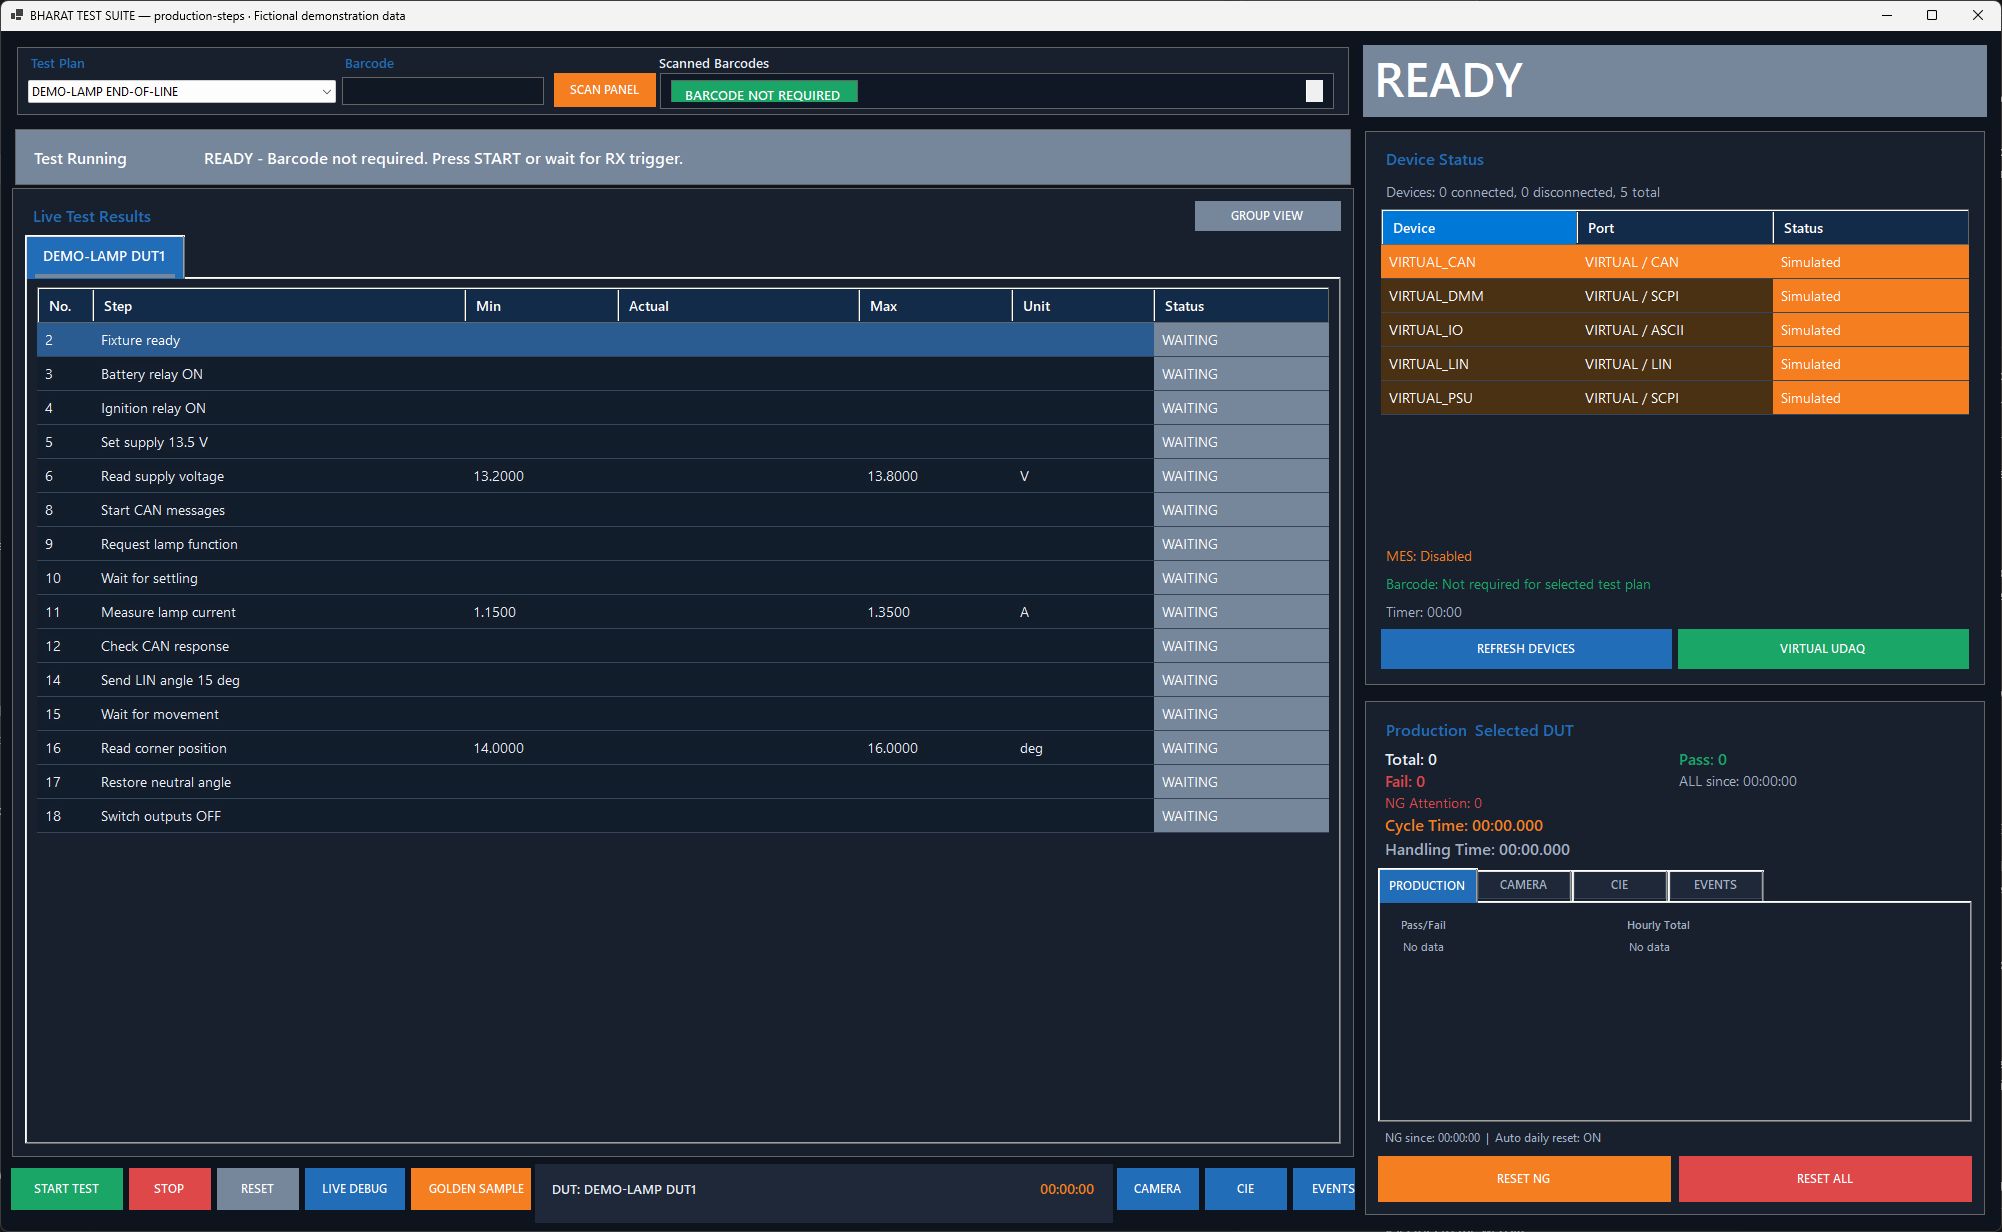The image size is (2002, 1232).
Task: Select the VIRTUAL_LIN device row
Action: [x=1675, y=364]
